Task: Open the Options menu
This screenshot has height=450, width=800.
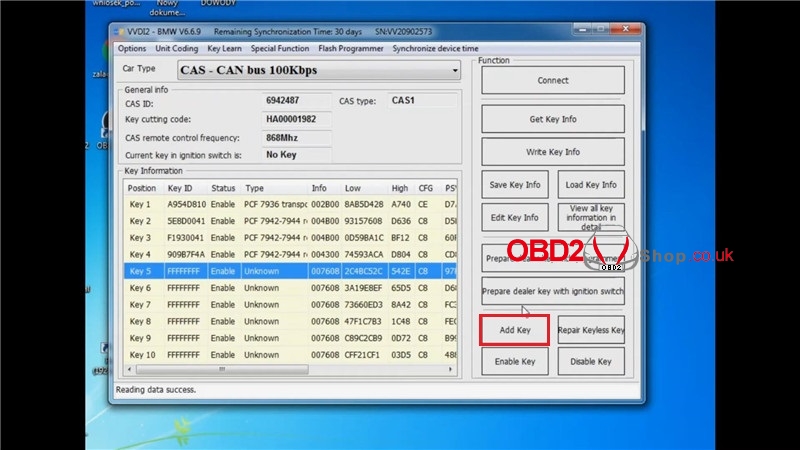Action: pos(132,48)
